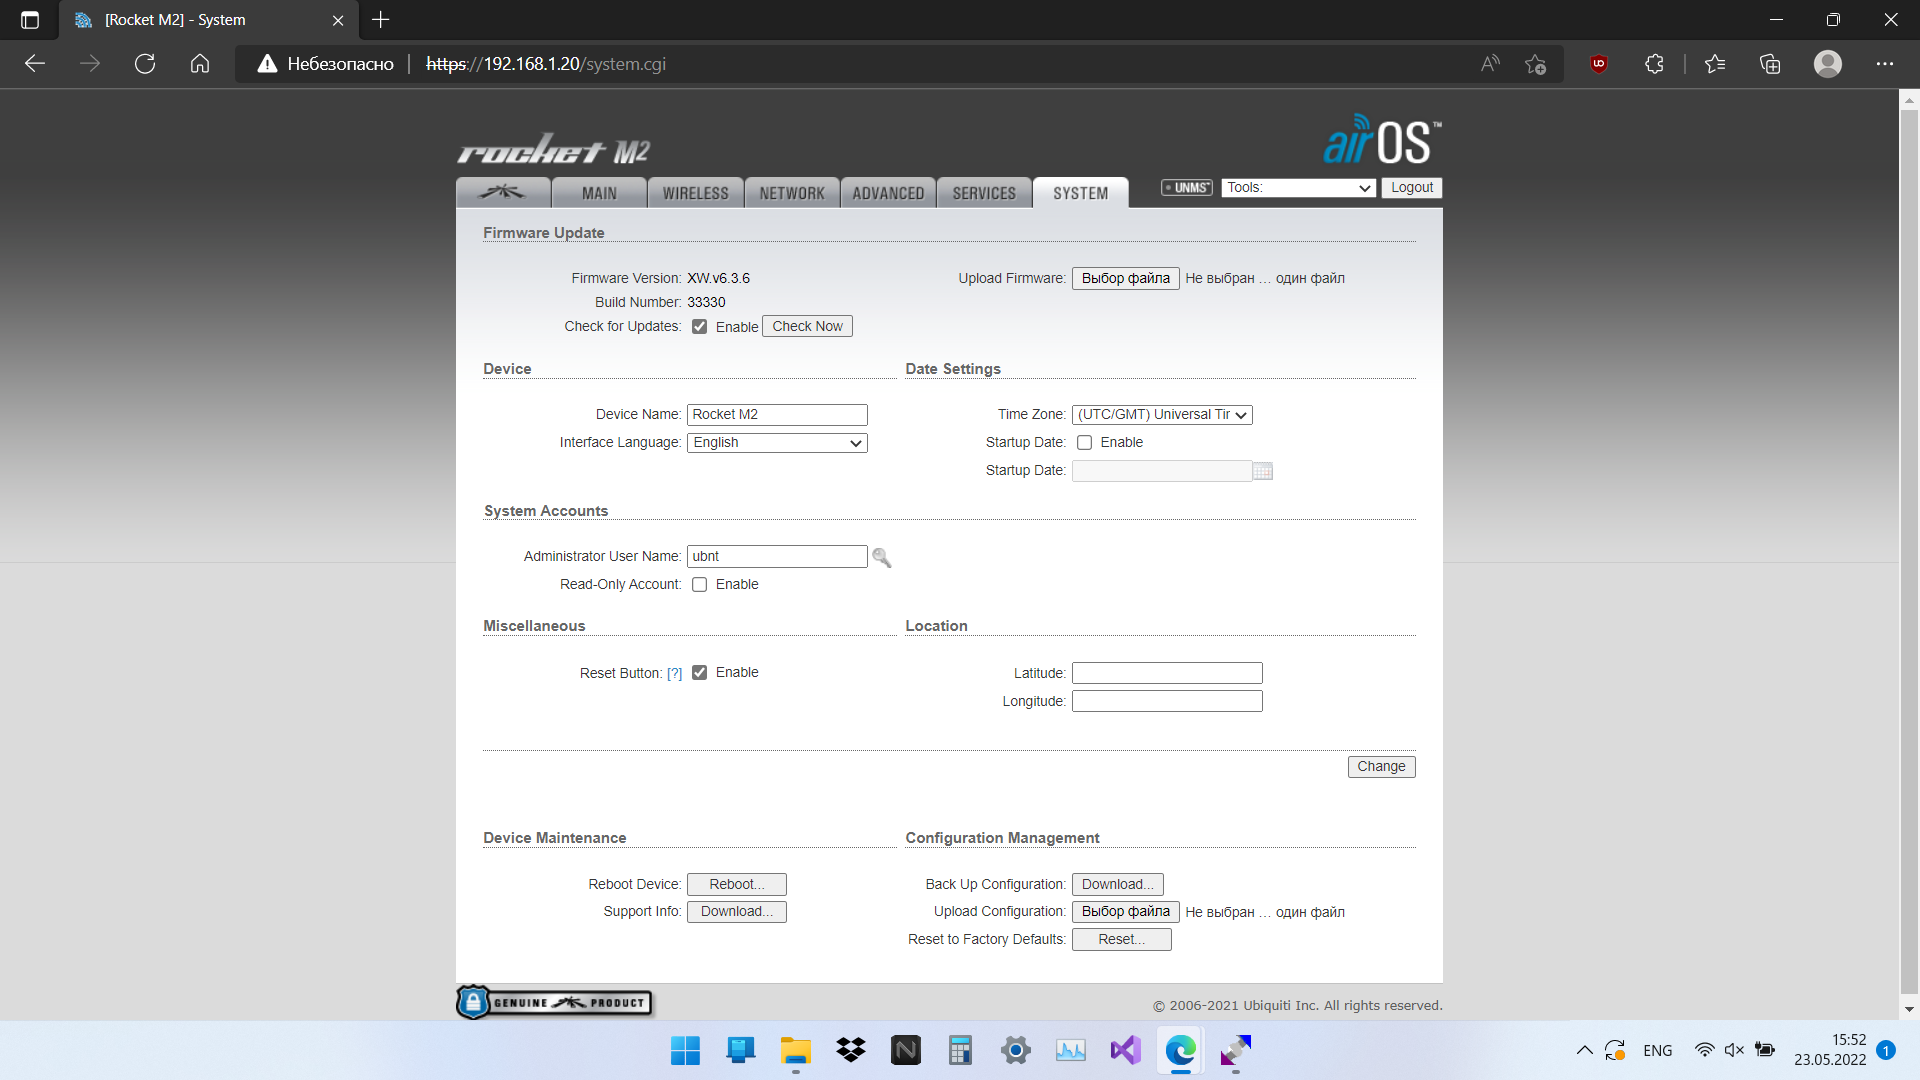
Task: Choose firmware file to upload
Action: coord(1126,278)
